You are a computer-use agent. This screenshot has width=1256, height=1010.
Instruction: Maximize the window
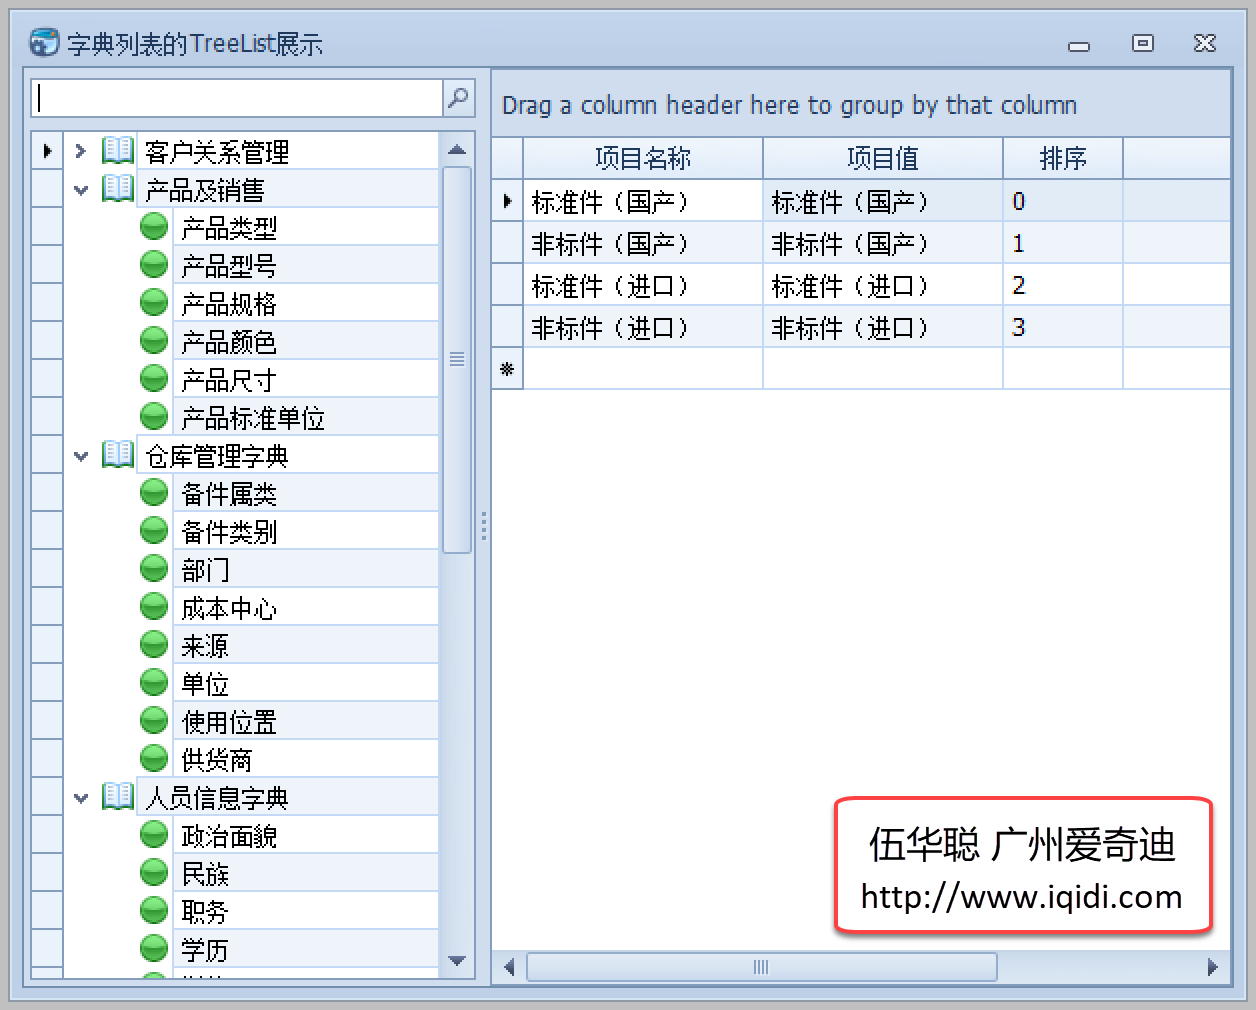(x=1142, y=43)
